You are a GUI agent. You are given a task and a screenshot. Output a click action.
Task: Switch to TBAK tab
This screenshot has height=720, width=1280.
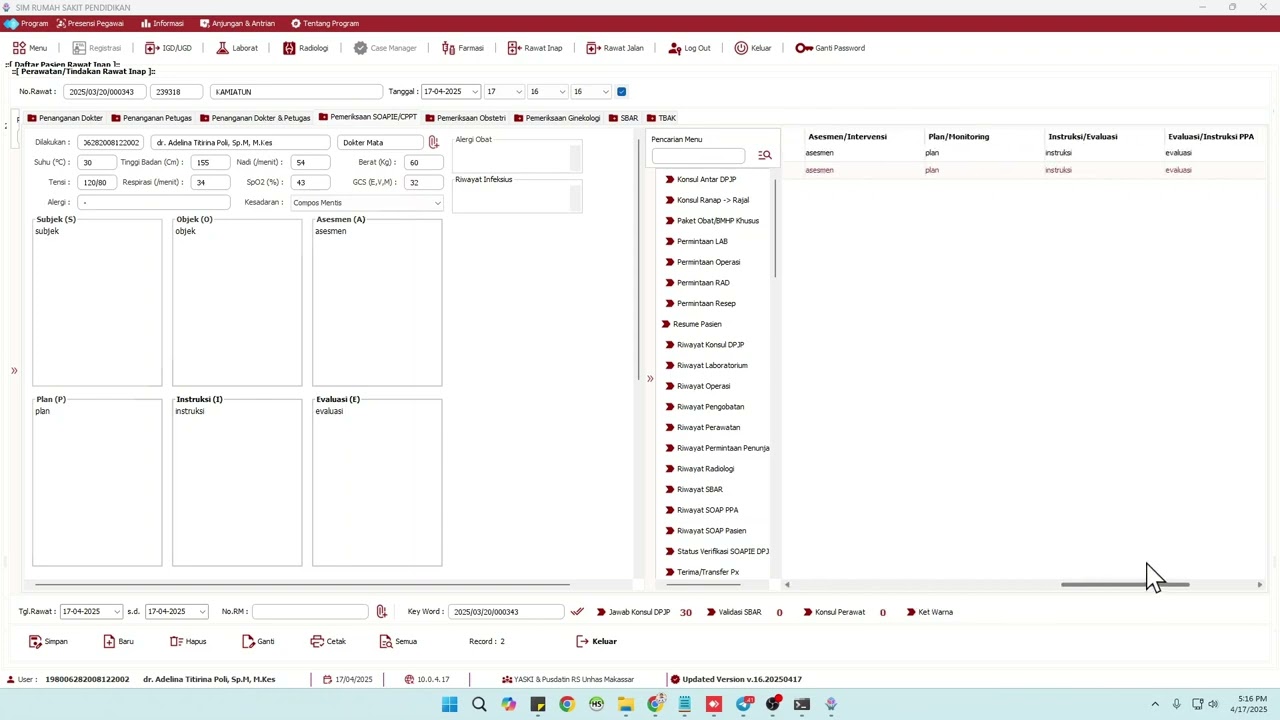[x=661, y=118]
